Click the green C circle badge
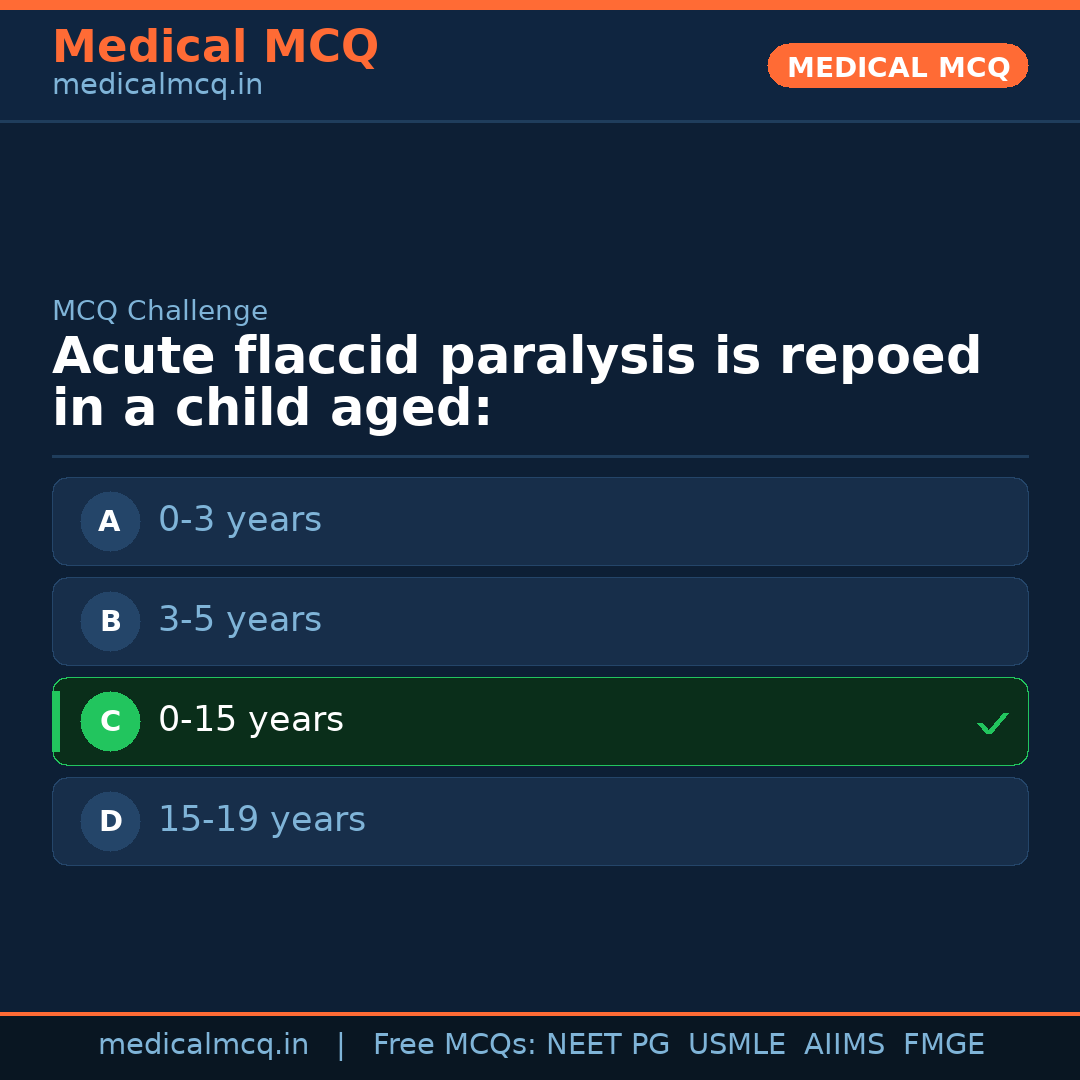 pyautogui.click(x=110, y=721)
